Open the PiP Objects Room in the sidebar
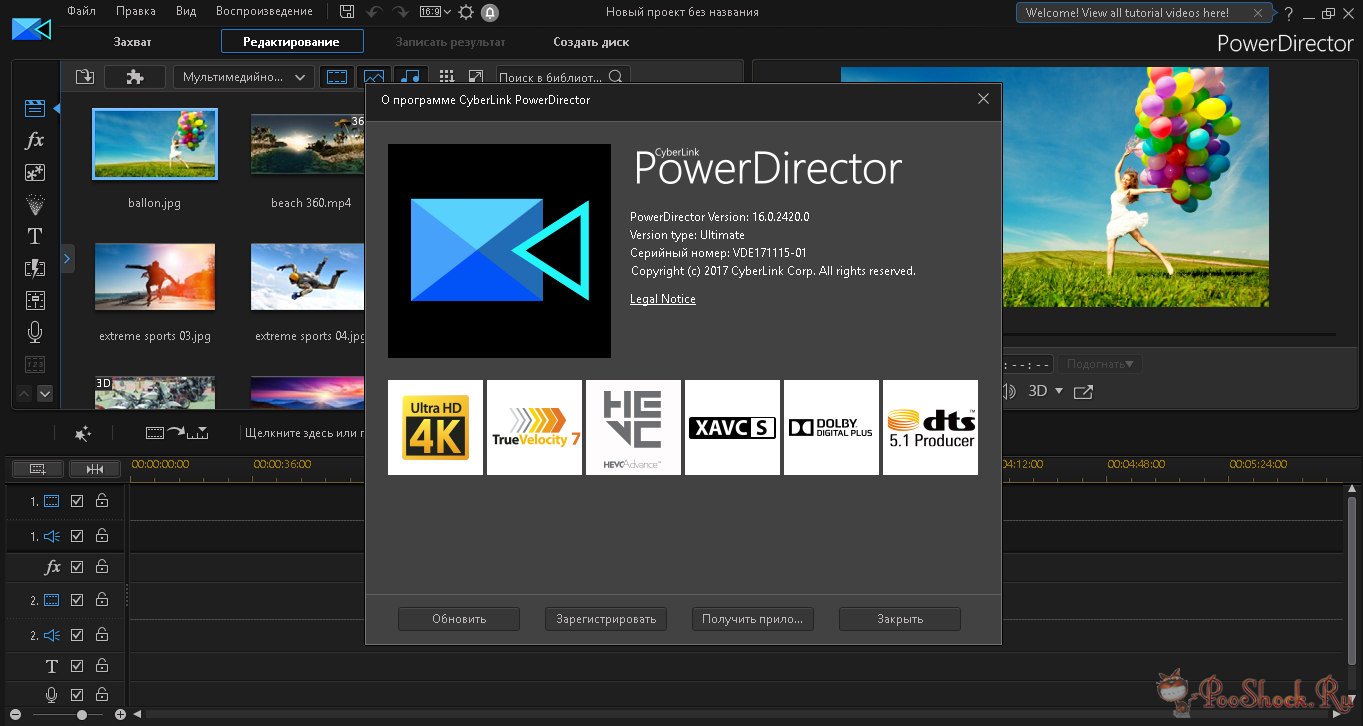The height and width of the screenshot is (726, 1363). tap(35, 172)
